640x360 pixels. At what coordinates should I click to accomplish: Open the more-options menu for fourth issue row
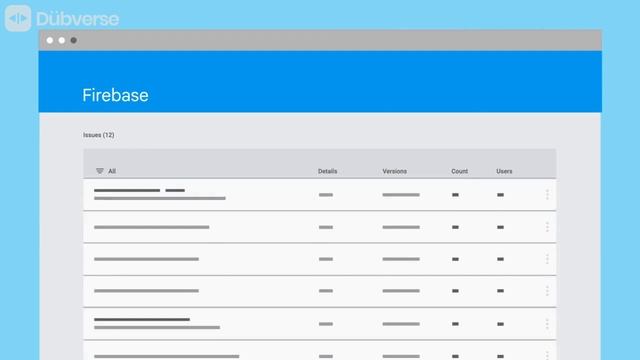pyautogui.click(x=547, y=291)
